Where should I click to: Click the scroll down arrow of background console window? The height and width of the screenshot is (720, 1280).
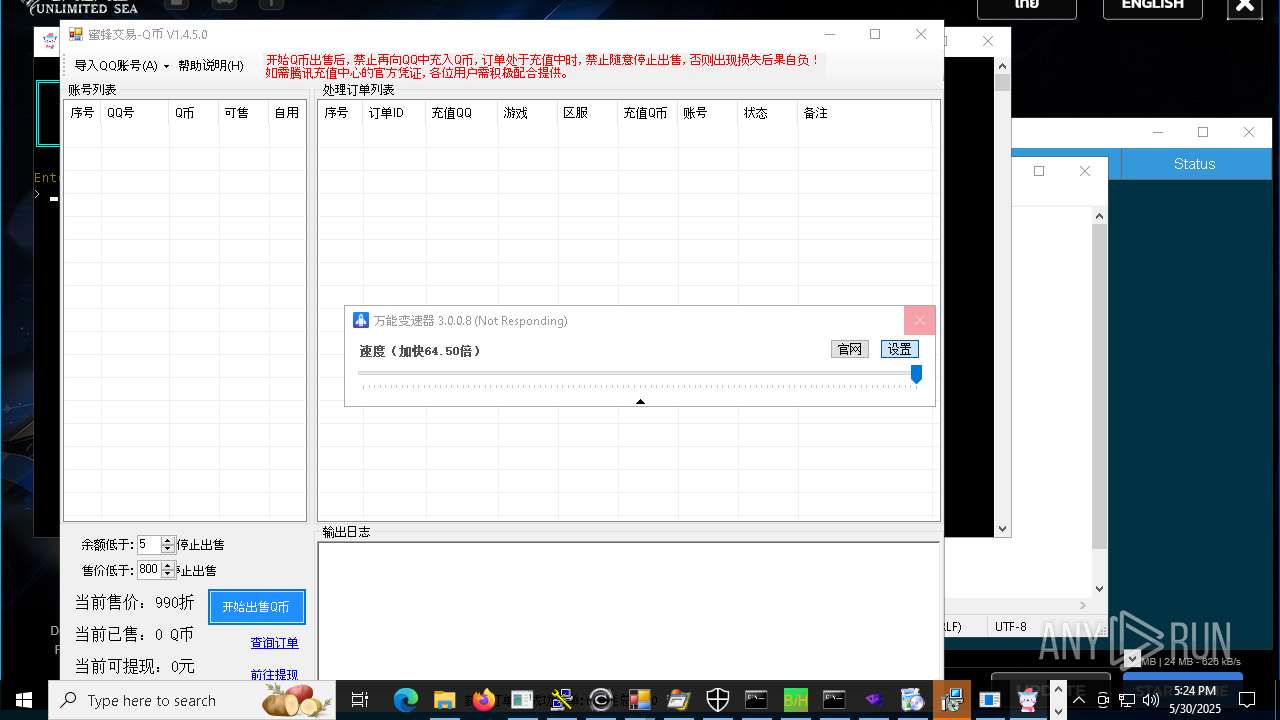point(1003,530)
